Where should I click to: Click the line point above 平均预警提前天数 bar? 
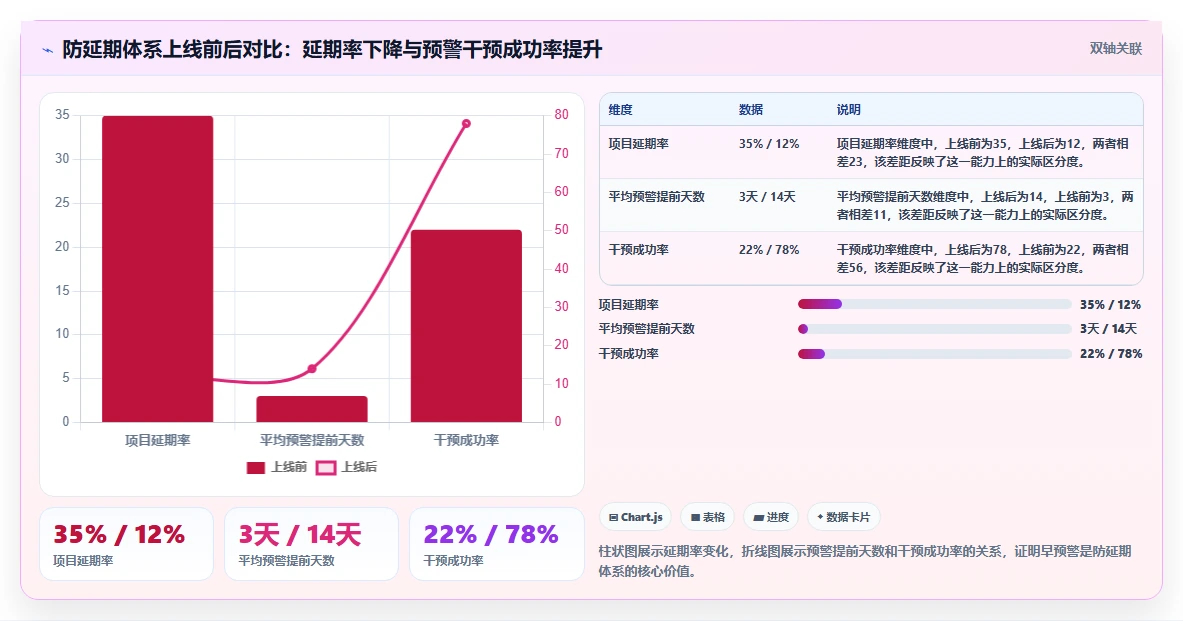[312, 368]
